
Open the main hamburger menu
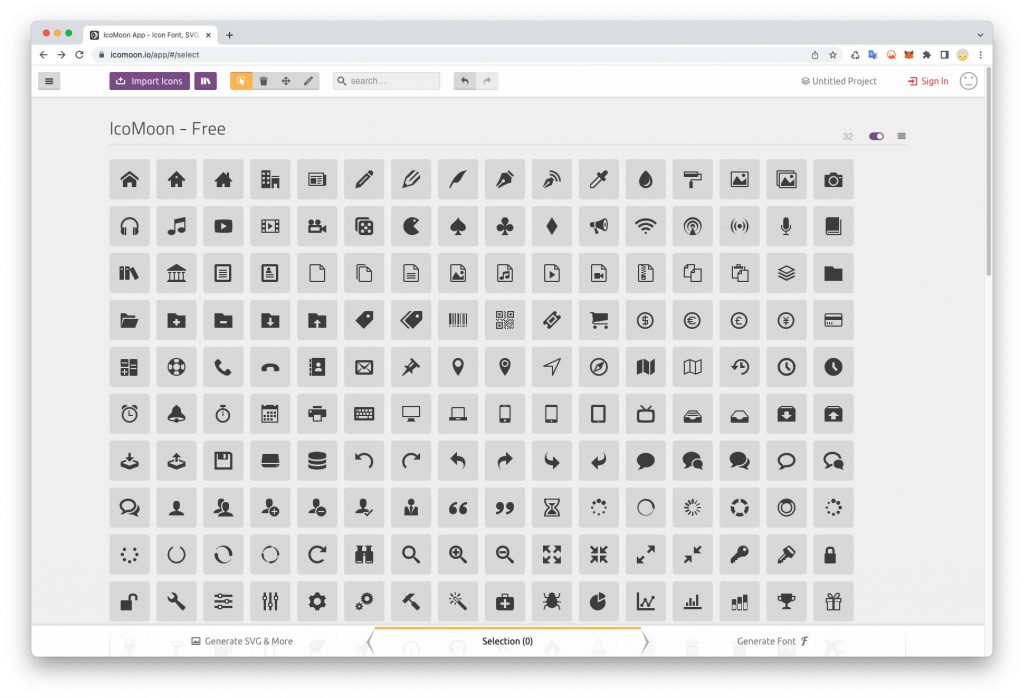[50, 81]
